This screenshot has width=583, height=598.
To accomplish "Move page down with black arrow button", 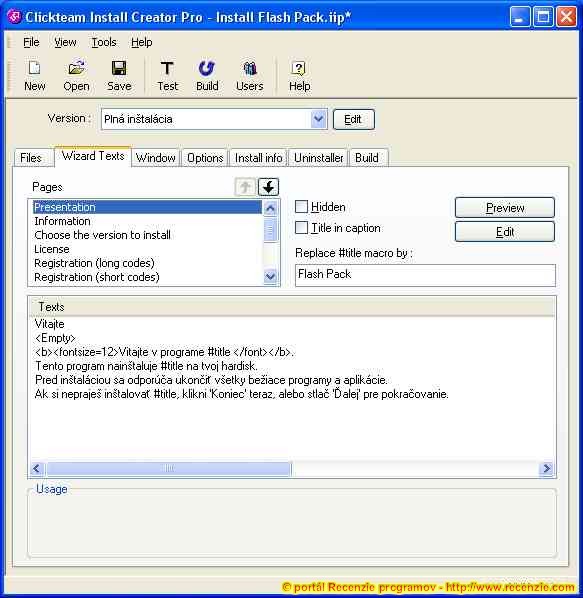I will (268, 187).
